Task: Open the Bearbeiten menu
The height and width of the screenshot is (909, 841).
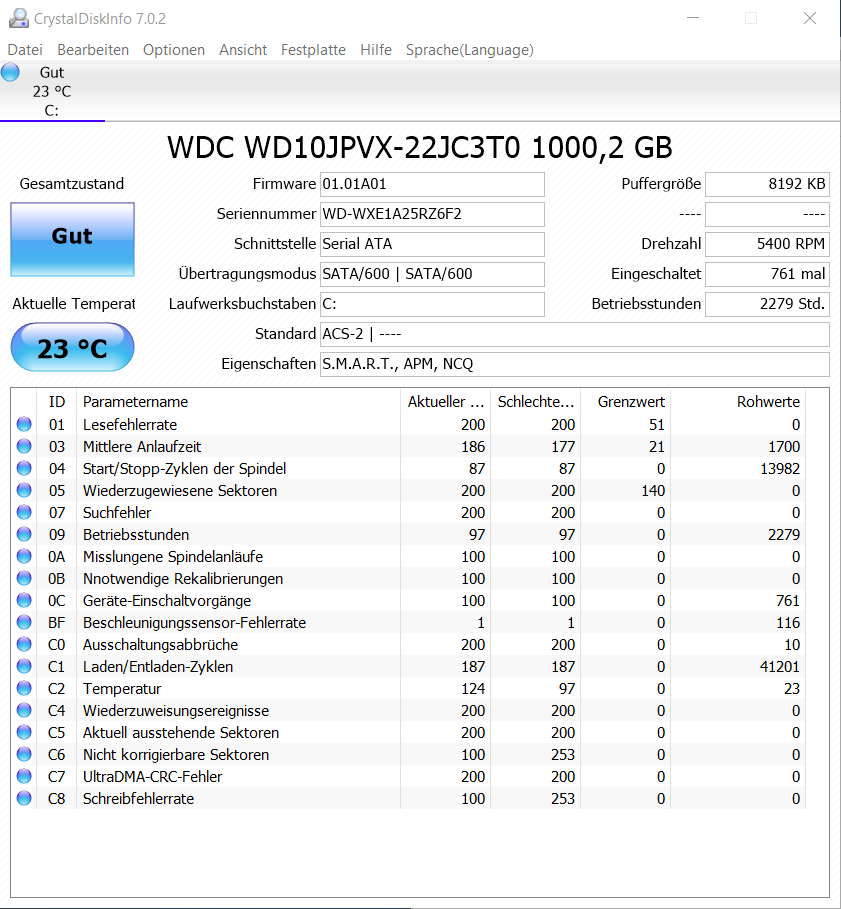Action: [93, 50]
